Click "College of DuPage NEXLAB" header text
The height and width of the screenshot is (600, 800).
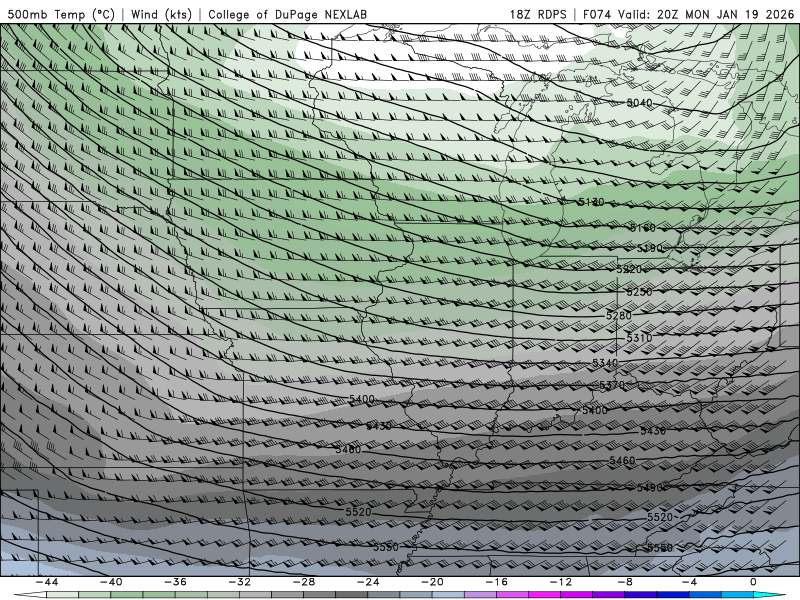point(287,14)
